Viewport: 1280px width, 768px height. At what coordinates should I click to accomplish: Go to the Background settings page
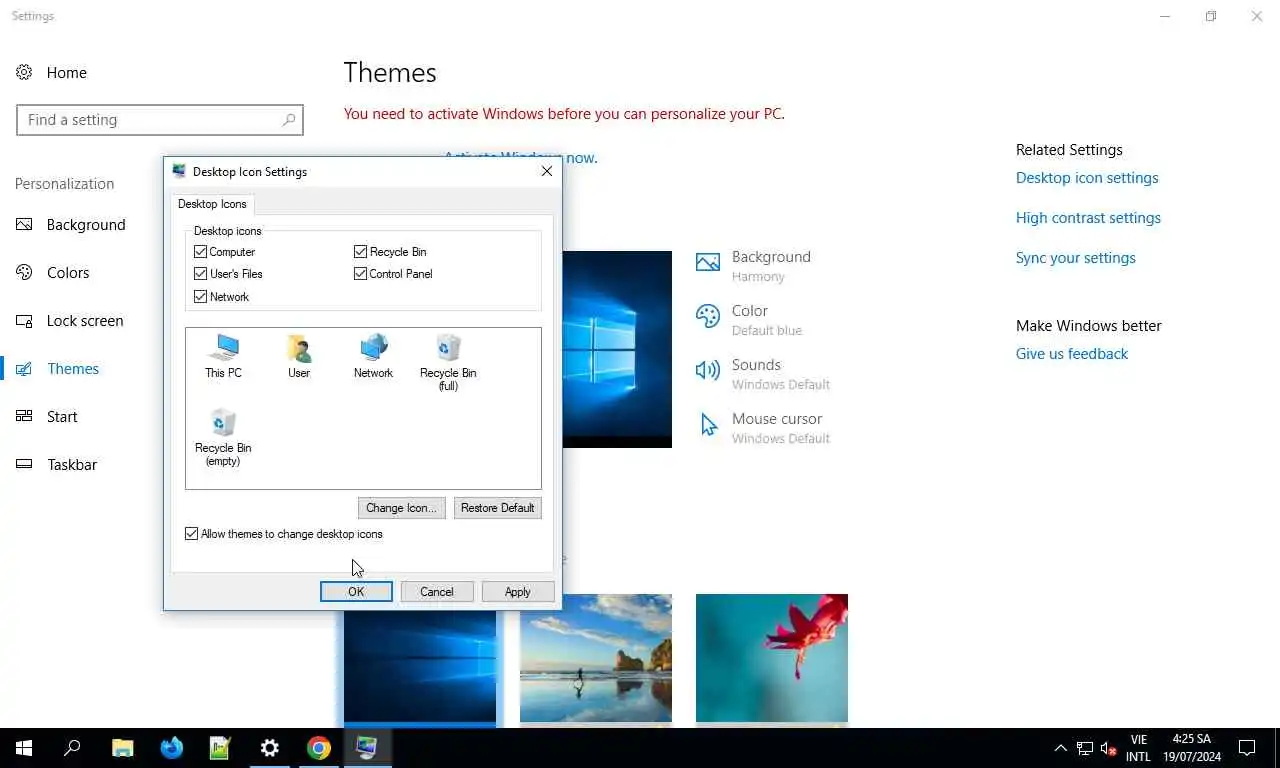pyautogui.click(x=86, y=225)
